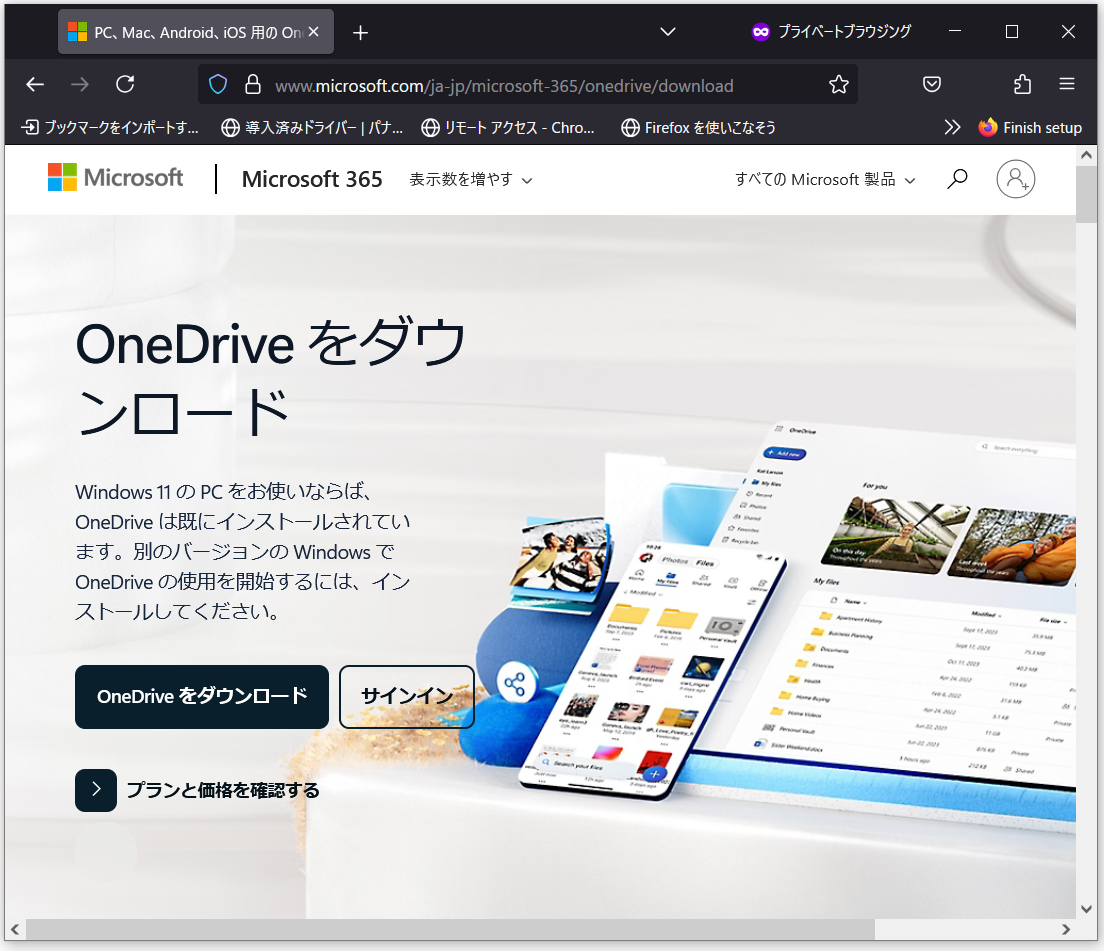Click OneDrive をダウンロード button
This screenshot has height=951, width=1104.
[202, 697]
